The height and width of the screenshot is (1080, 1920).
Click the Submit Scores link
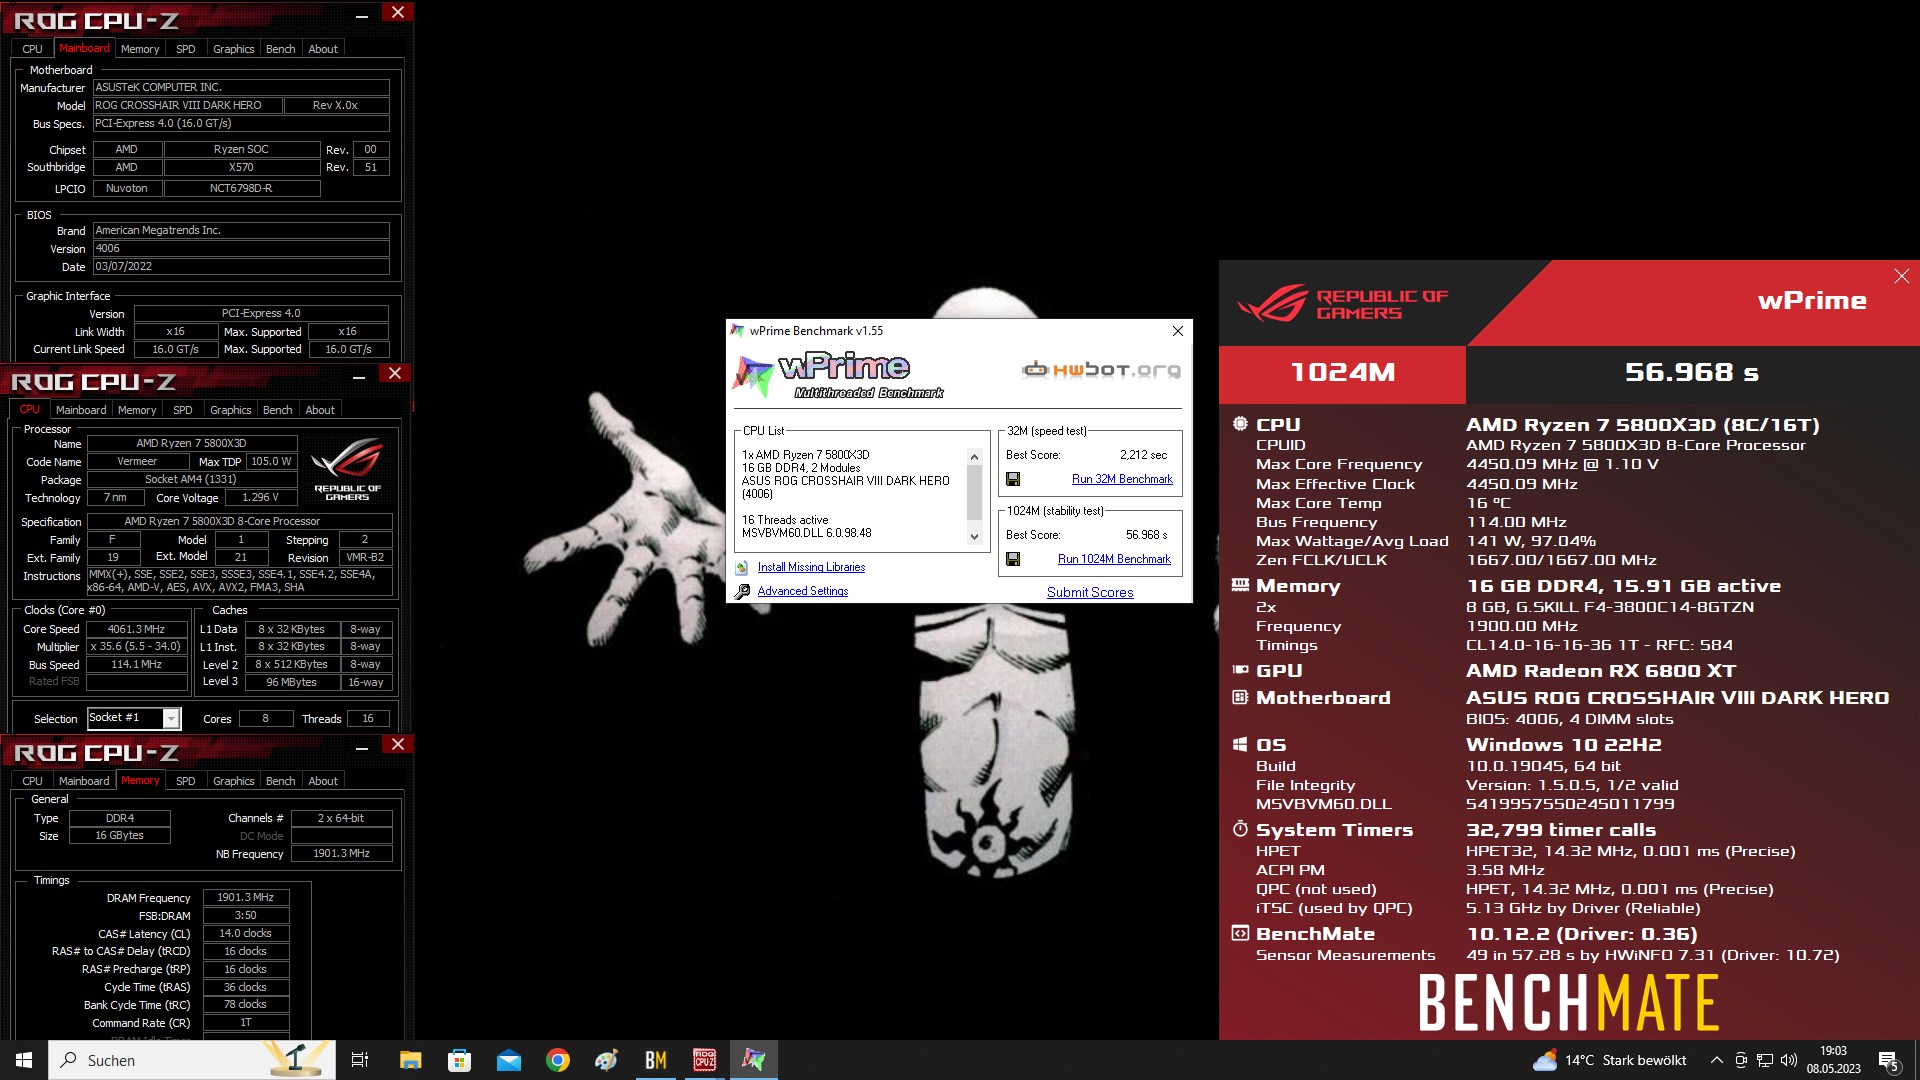tap(1090, 592)
